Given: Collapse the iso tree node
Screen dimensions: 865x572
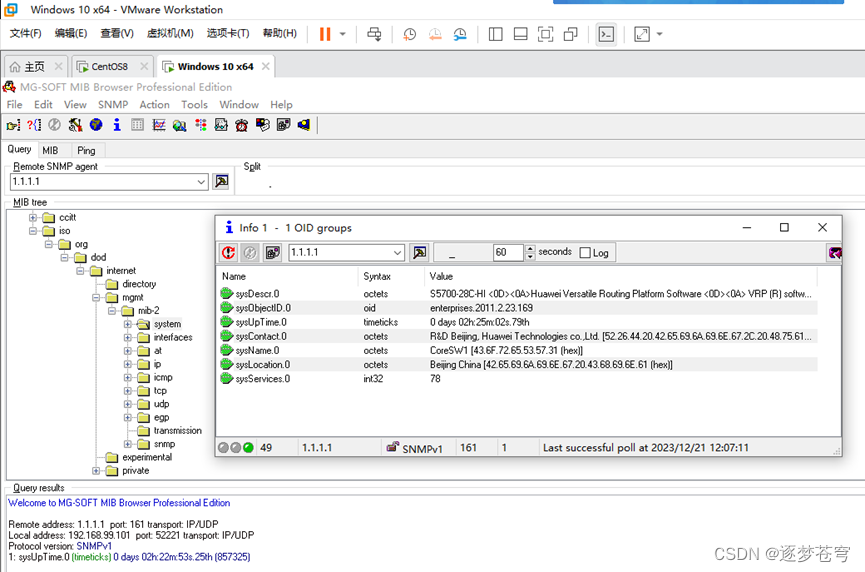Looking at the screenshot, I should tap(33, 231).
